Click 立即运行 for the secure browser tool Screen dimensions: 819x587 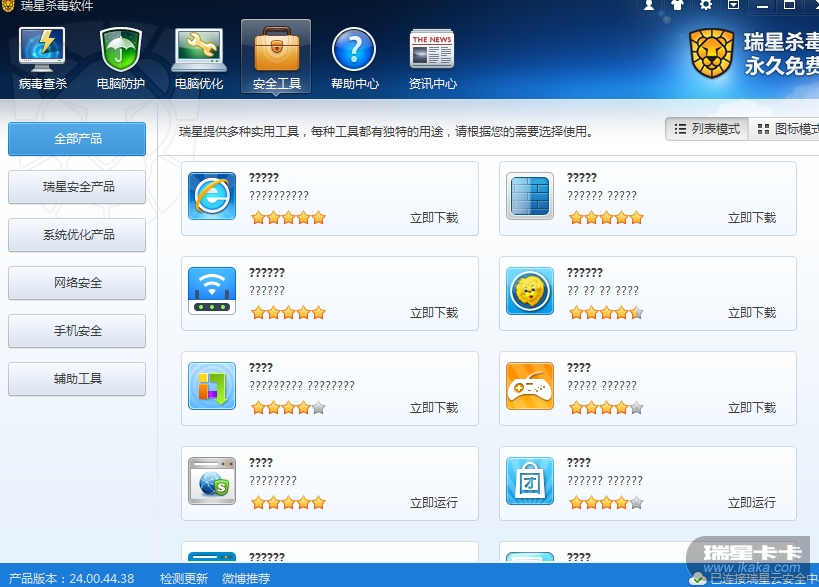click(x=434, y=503)
